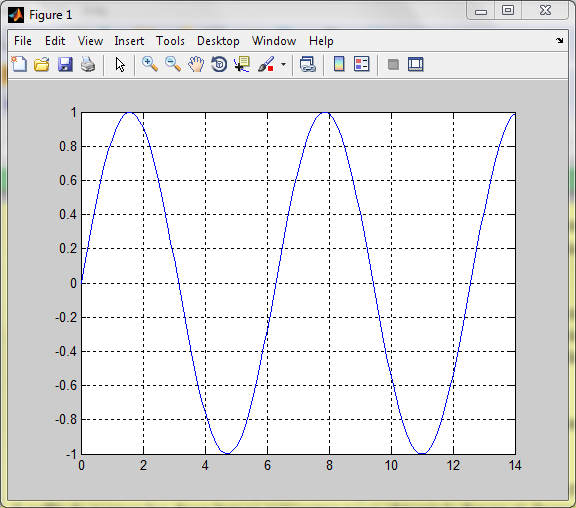This screenshot has width=576, height=508.
Task: Select the Brush data tool
Action: tap(266, 64)
